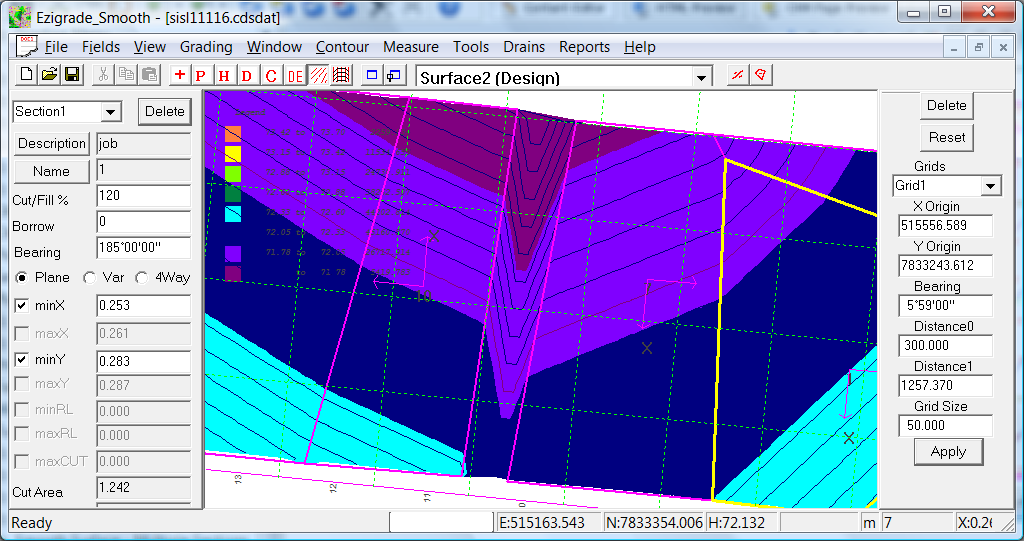This screenshot has height=541, width=1024.
Task: Click the Reset button
Action: [946, 137]
